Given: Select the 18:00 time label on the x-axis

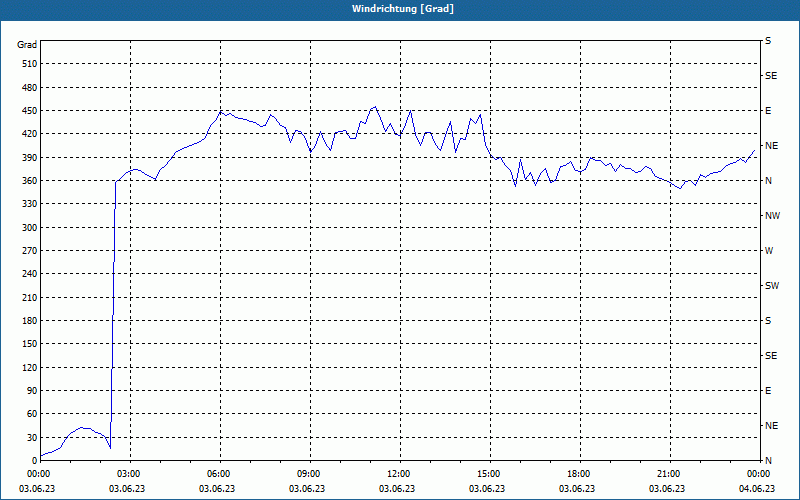Looking at the screenshot, I should 580,474.
